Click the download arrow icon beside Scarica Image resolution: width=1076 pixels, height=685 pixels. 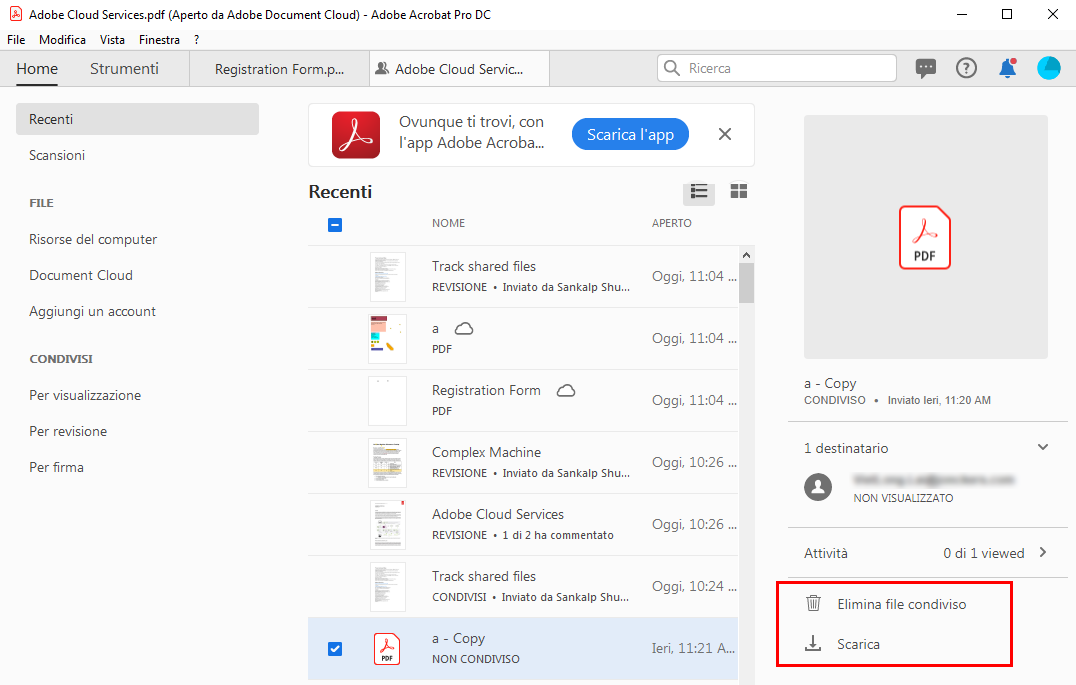813,643
